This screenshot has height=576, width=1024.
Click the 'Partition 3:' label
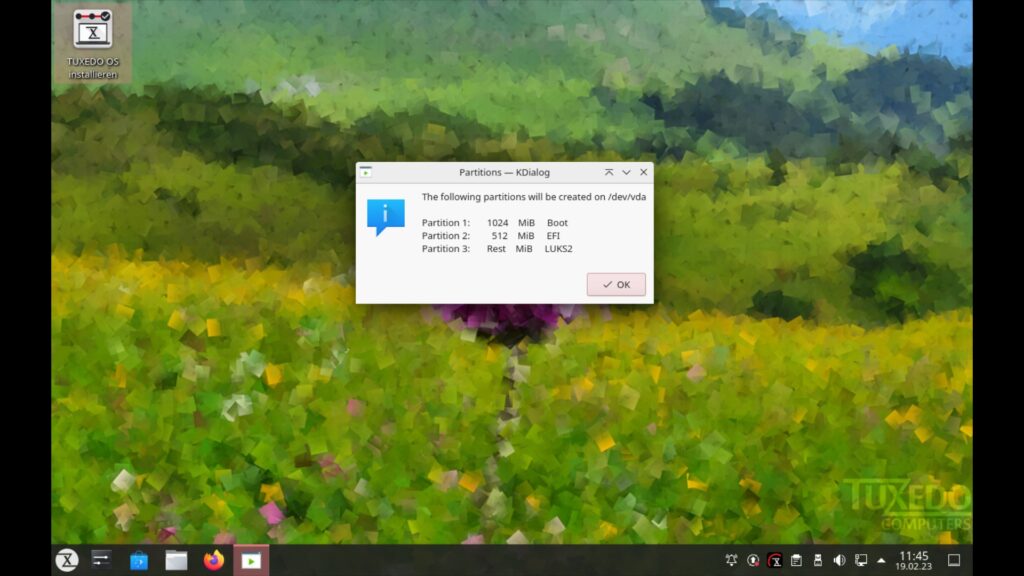446,249
